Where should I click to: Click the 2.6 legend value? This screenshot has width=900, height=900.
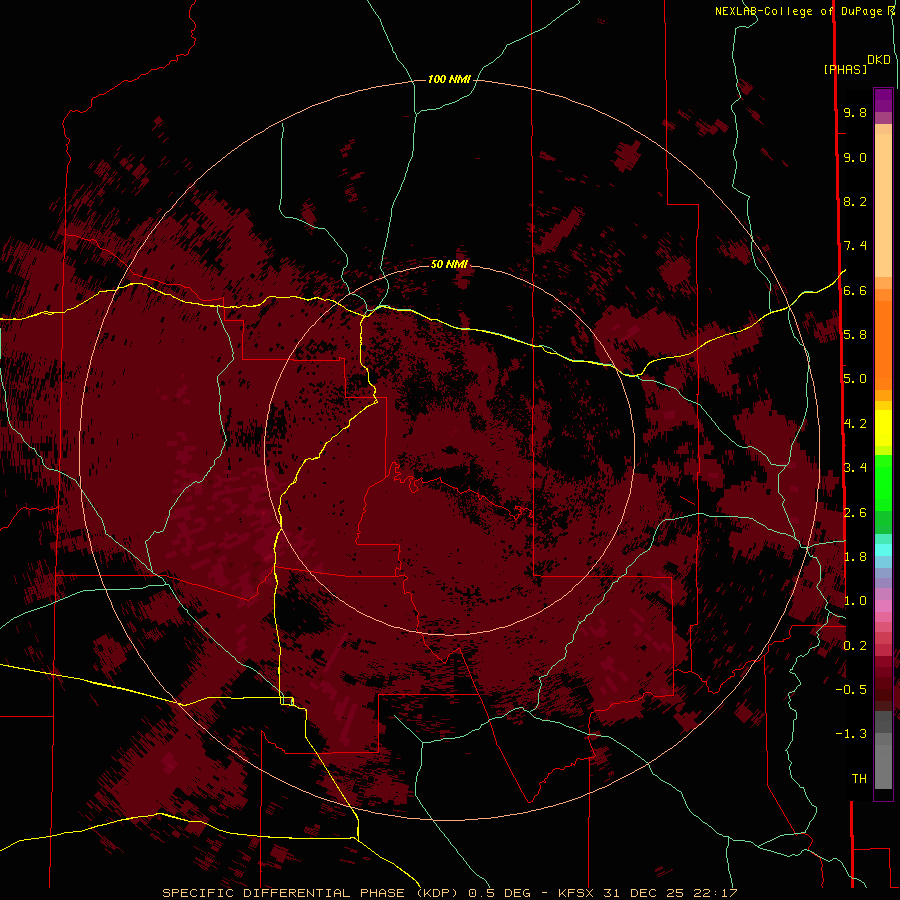coord(855,513)
